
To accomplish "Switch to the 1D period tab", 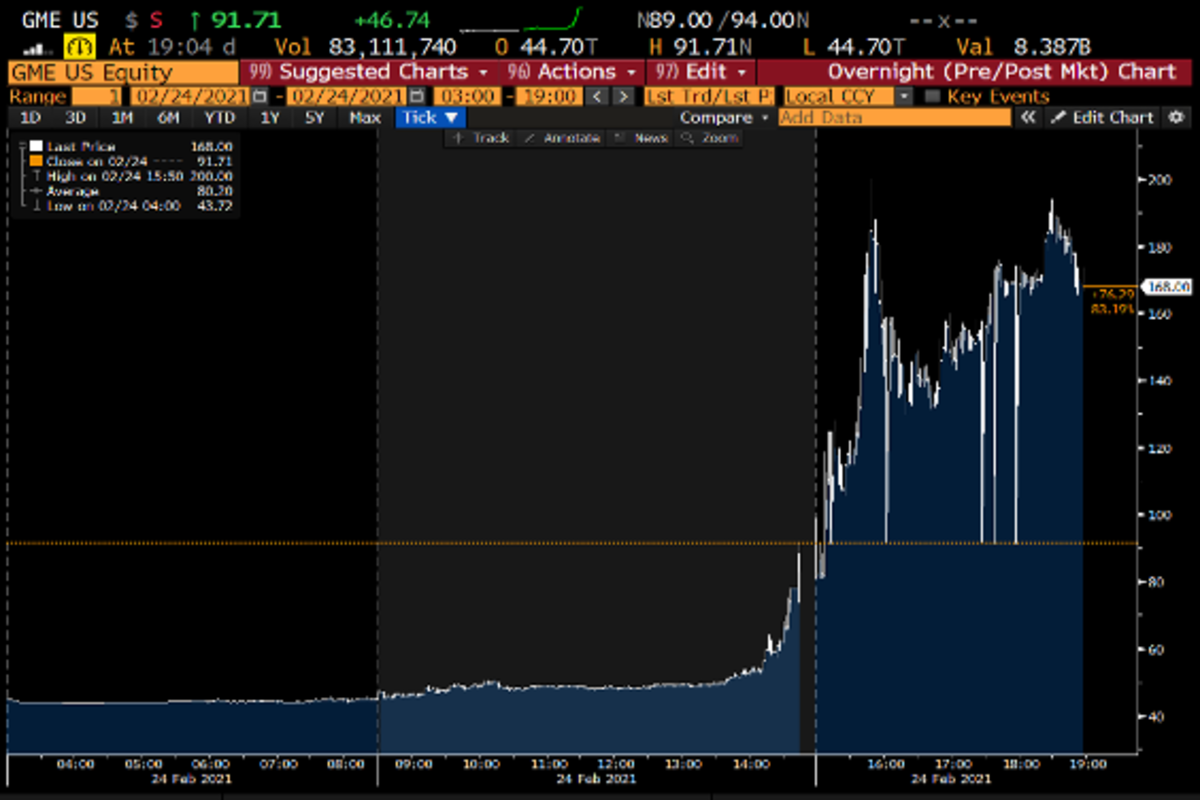I will click(31, 118).
